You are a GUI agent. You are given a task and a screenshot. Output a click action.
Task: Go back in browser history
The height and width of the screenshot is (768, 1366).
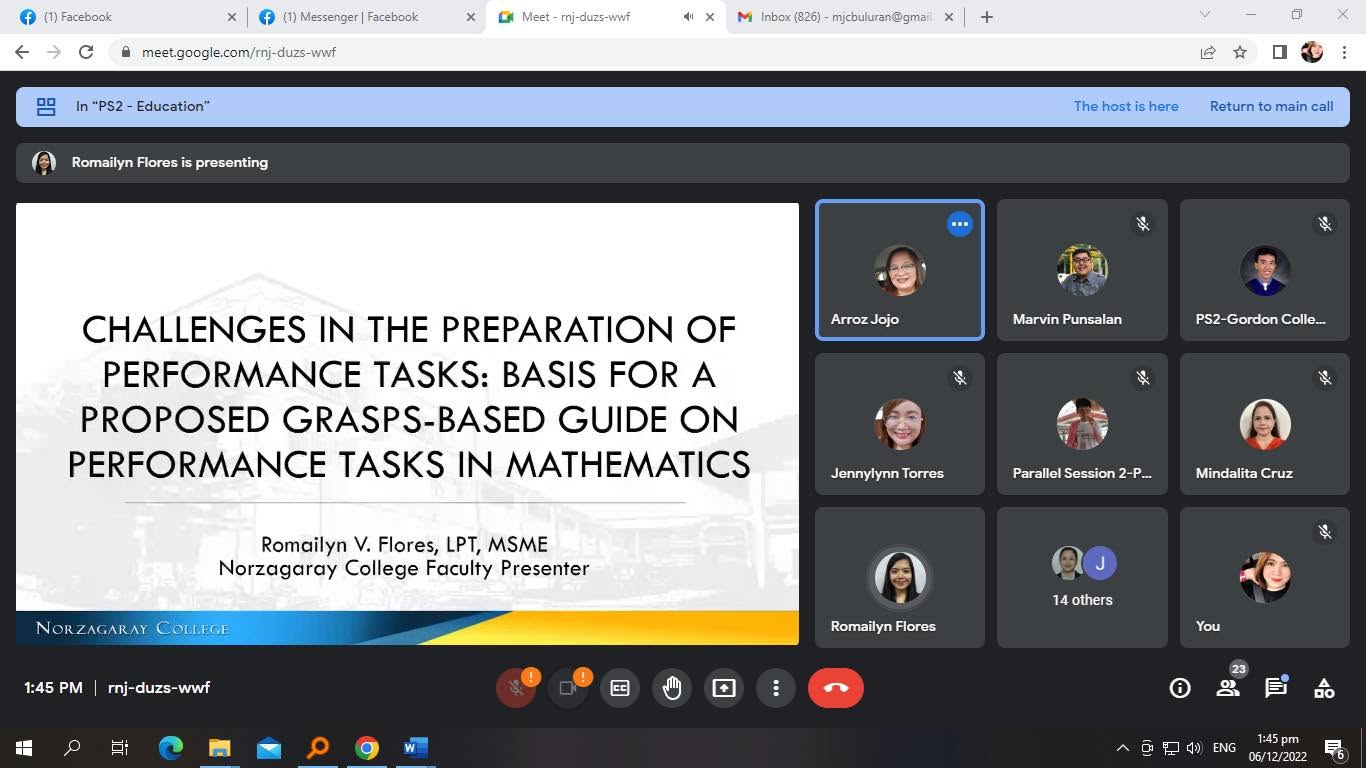[22, 52]
